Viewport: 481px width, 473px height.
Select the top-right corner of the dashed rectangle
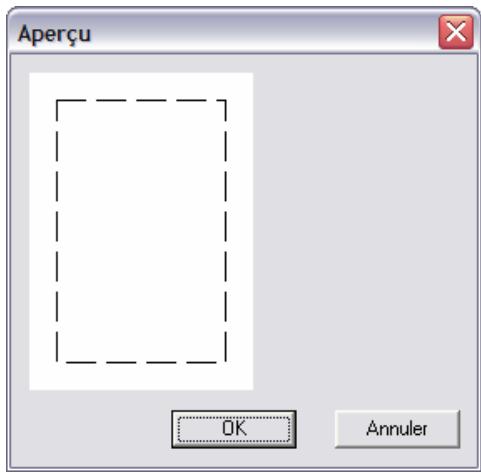click(x=226, y=100)
